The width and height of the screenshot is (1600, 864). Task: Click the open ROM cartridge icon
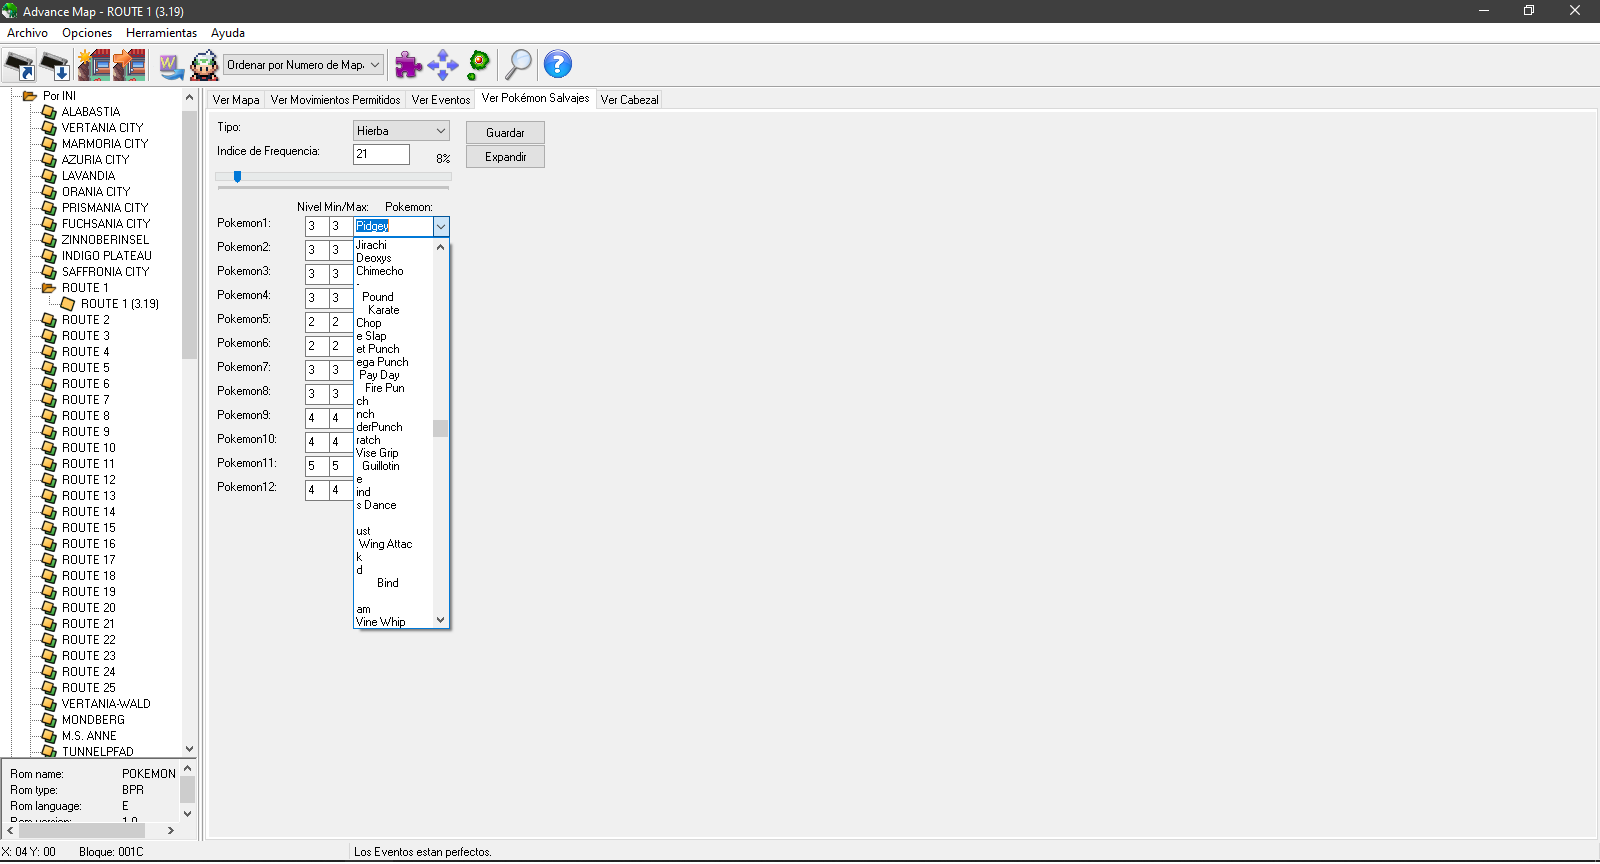click(x=19, y=66)
